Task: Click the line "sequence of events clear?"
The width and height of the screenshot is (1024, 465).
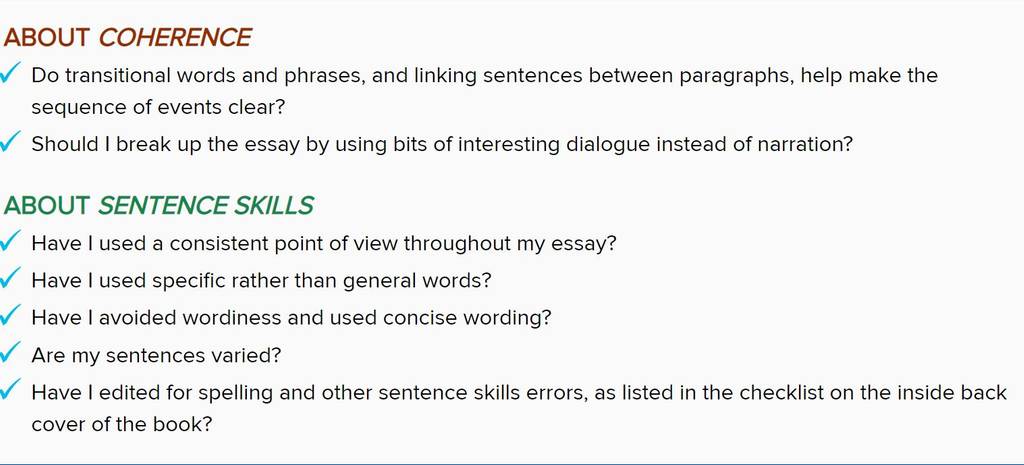Action: [159, 107]
